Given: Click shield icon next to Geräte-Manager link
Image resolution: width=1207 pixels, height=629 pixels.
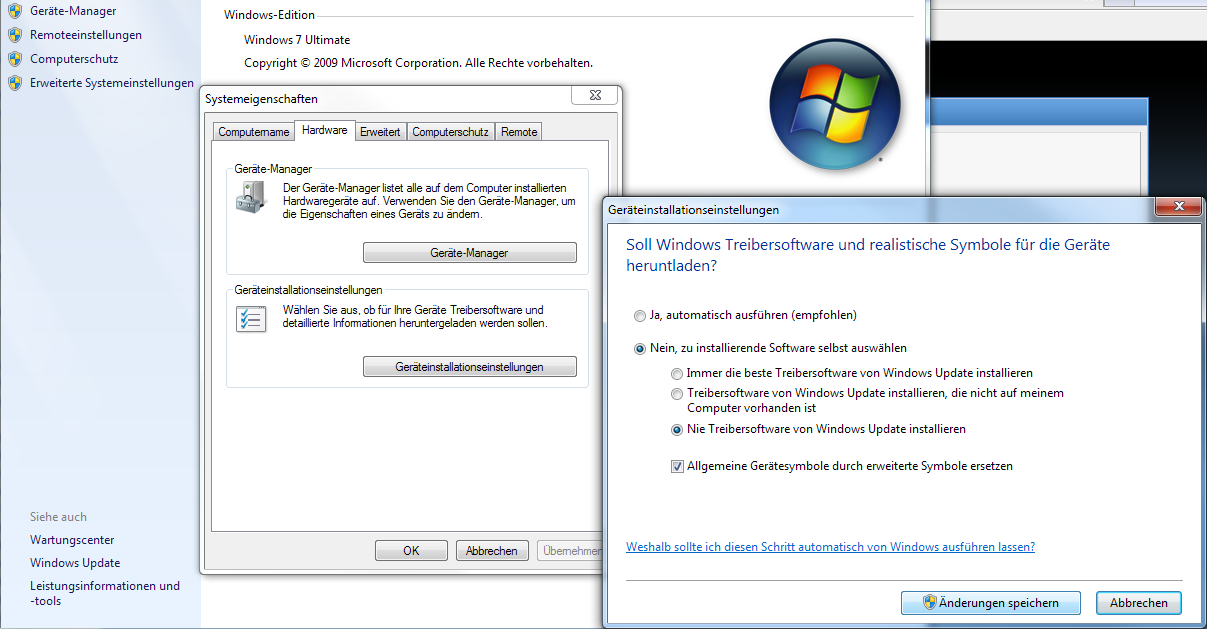Looking at the screenshot, I should pos(14,11).
